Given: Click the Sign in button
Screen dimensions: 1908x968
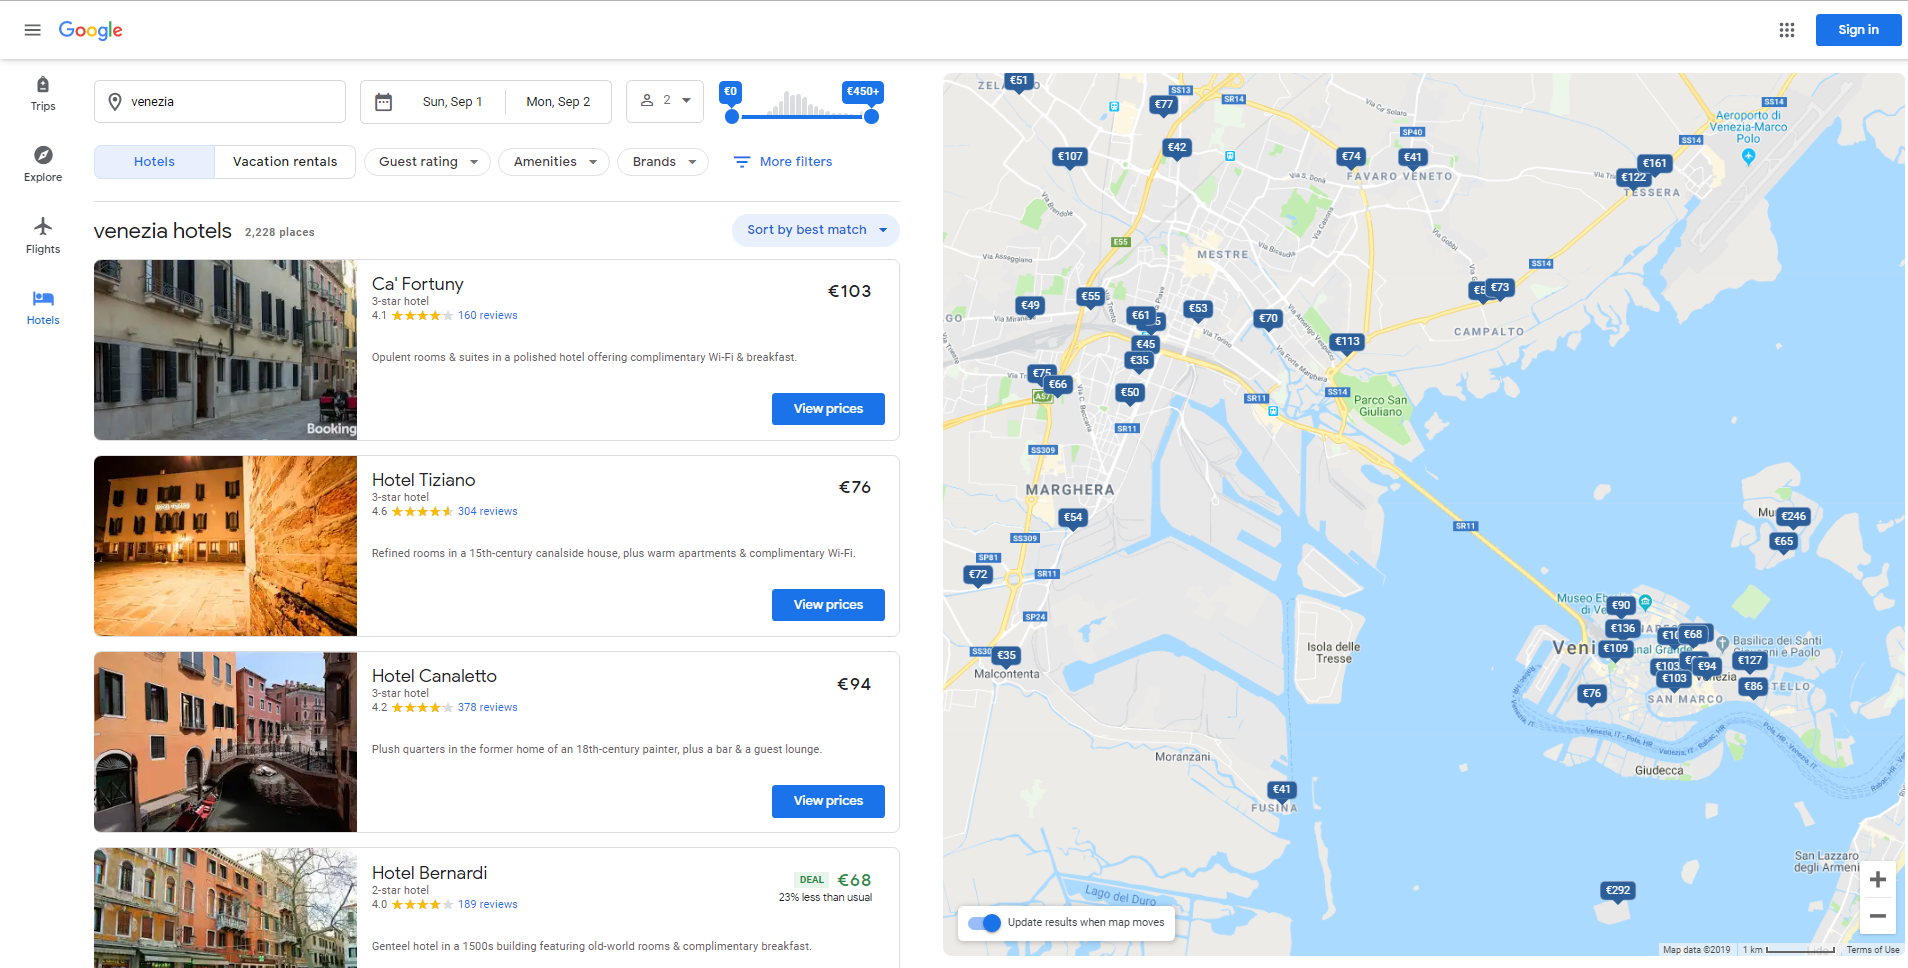Looking at the screenshot, I should click(1858, 30).
